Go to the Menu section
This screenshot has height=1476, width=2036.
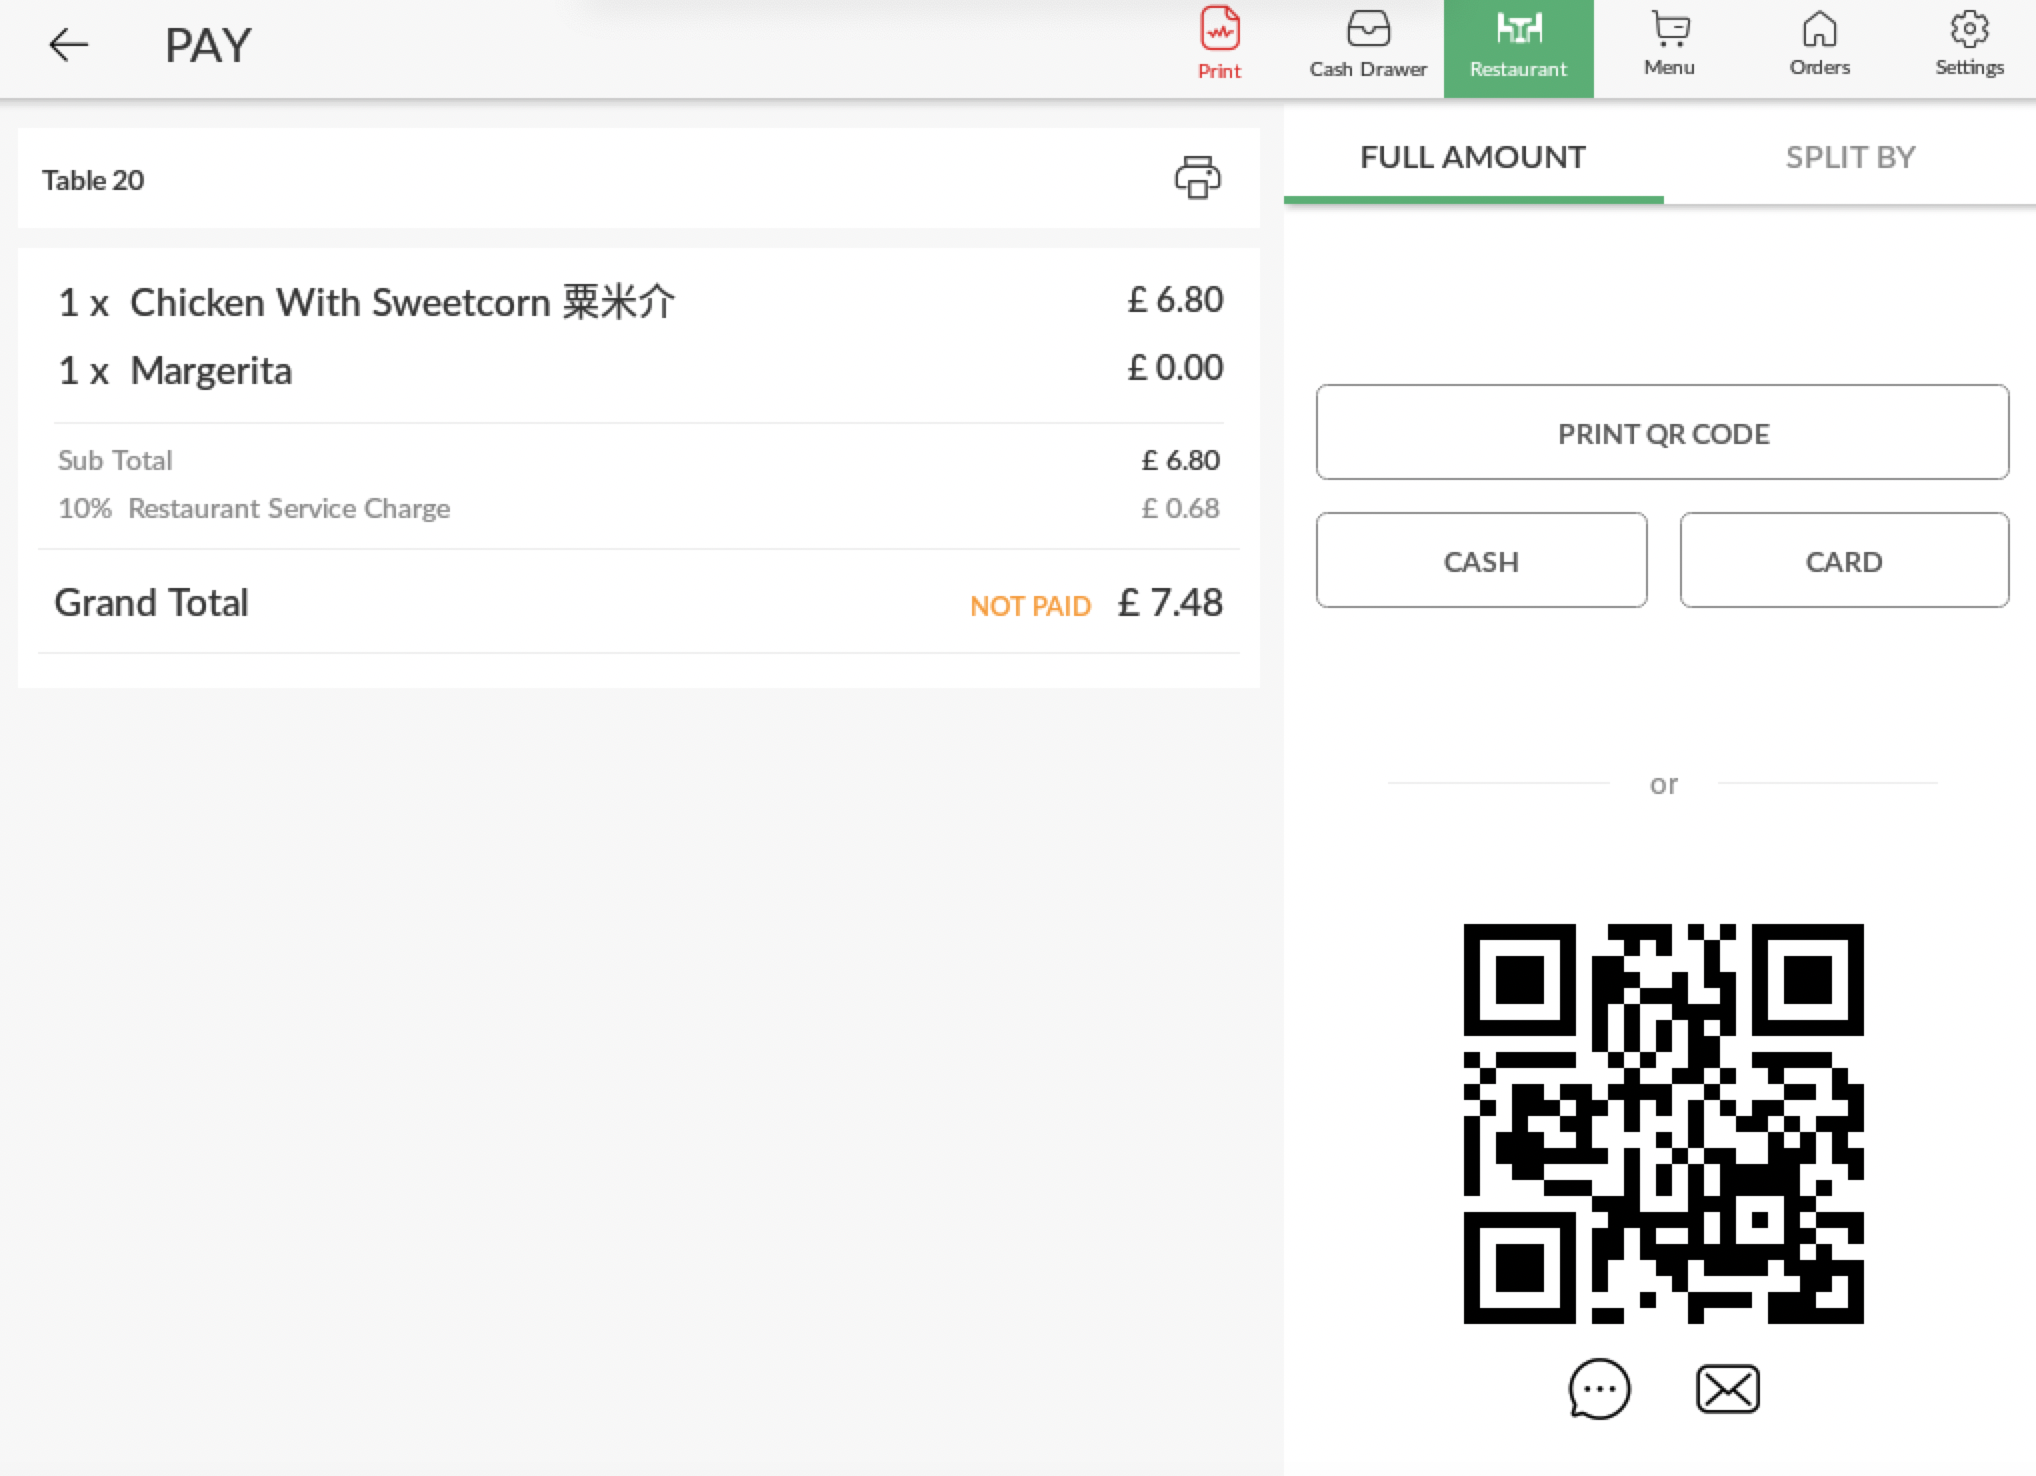pos(1668,46)
